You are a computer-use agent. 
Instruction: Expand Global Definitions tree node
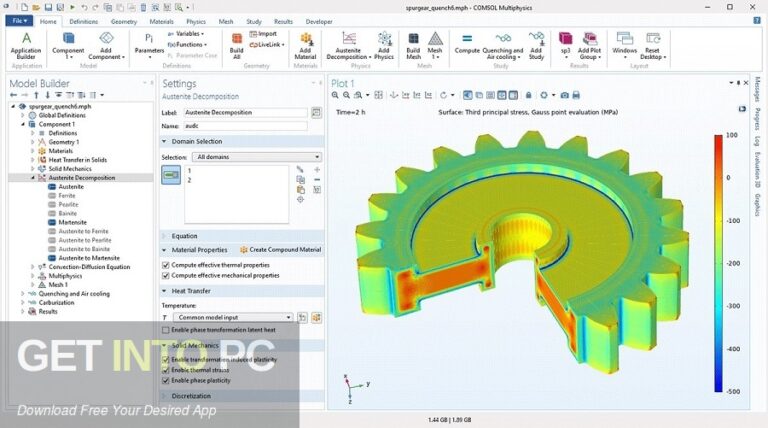(x=23, y=116)
